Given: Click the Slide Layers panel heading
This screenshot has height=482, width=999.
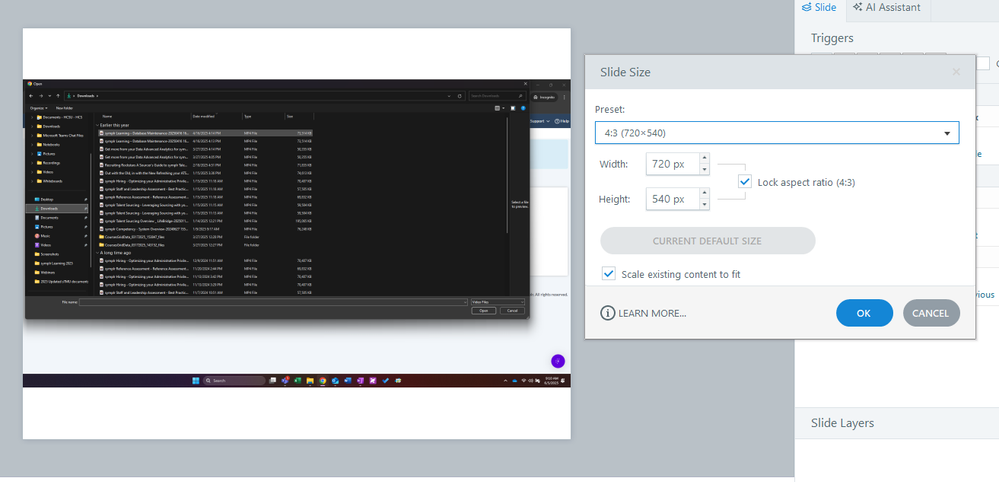Looking at the screenshot, I should pos(842,423).
